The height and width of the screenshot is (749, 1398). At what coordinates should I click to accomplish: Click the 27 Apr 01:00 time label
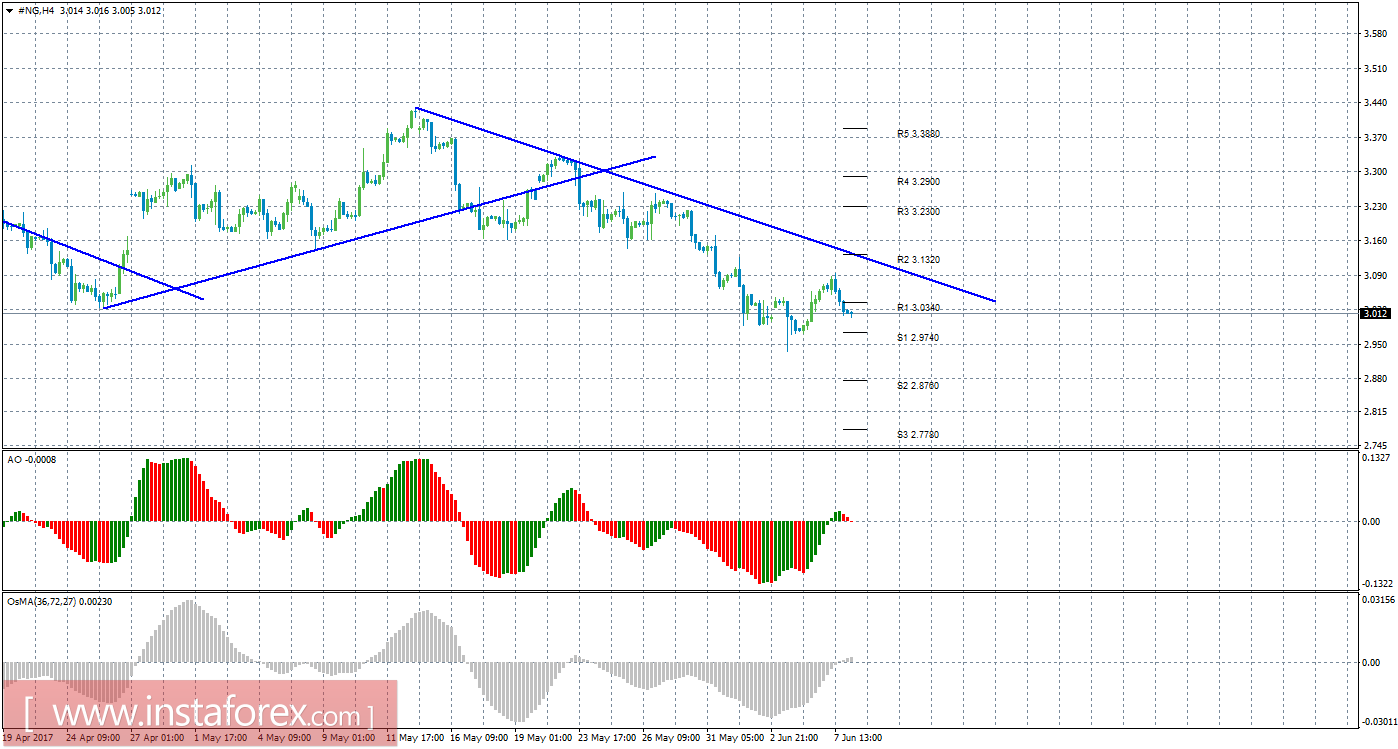pos(155,739)
